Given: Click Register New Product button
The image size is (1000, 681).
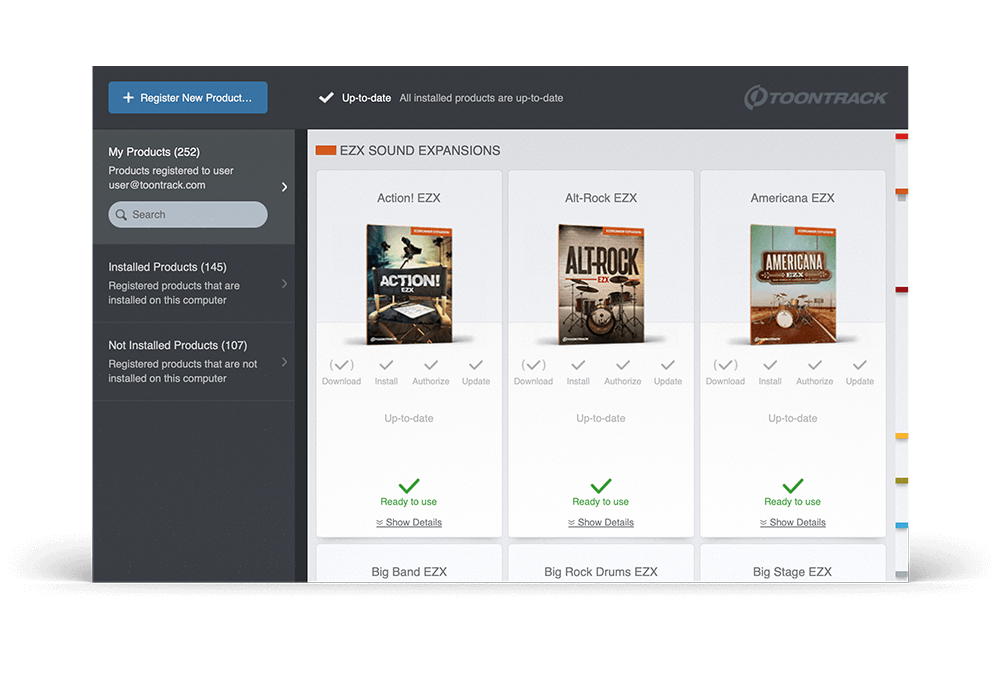Looking at the screenshot, I should [x=188, y=98].
